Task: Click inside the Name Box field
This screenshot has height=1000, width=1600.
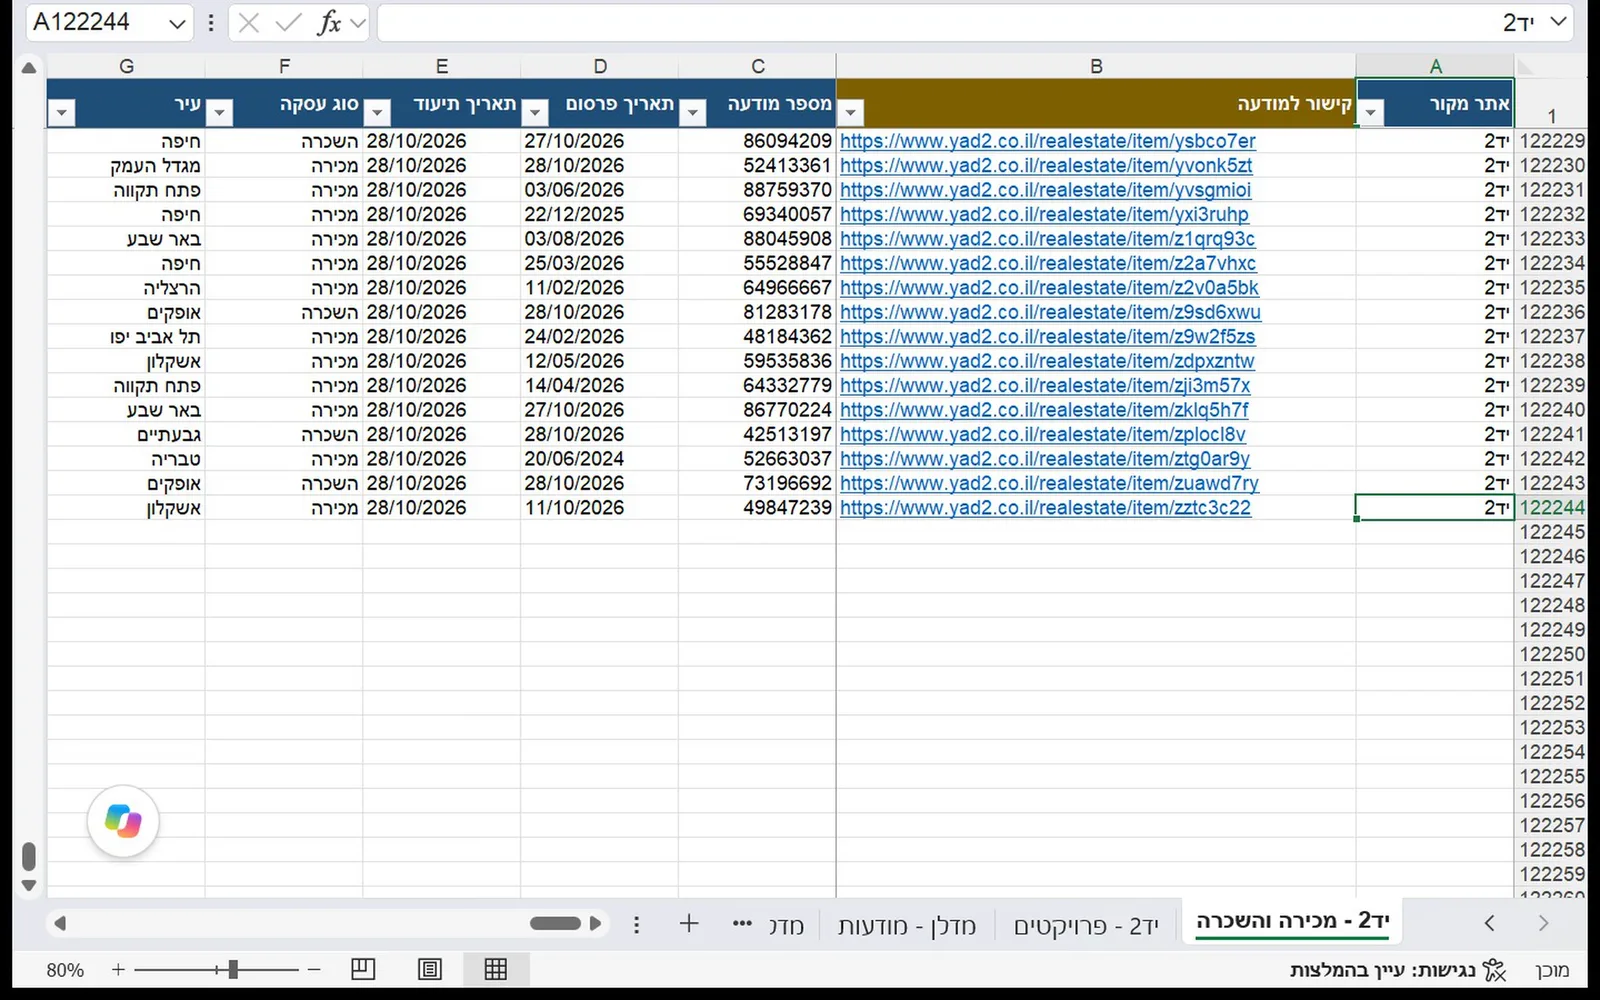Action: pos(95,22)
